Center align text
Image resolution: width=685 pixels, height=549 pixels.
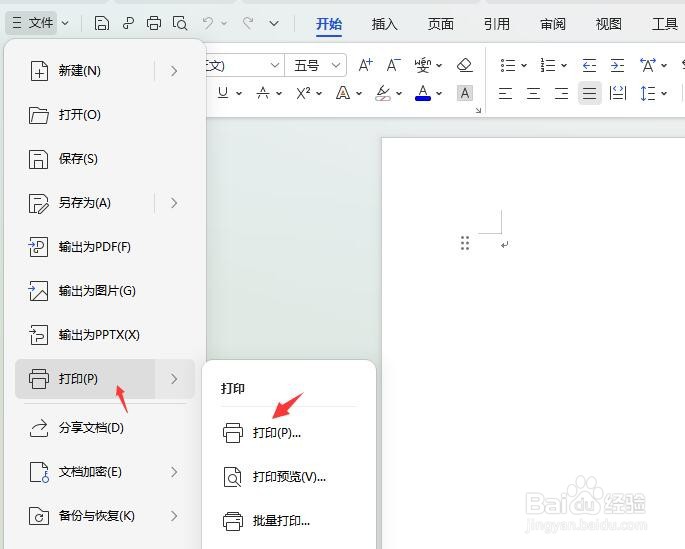533,93
